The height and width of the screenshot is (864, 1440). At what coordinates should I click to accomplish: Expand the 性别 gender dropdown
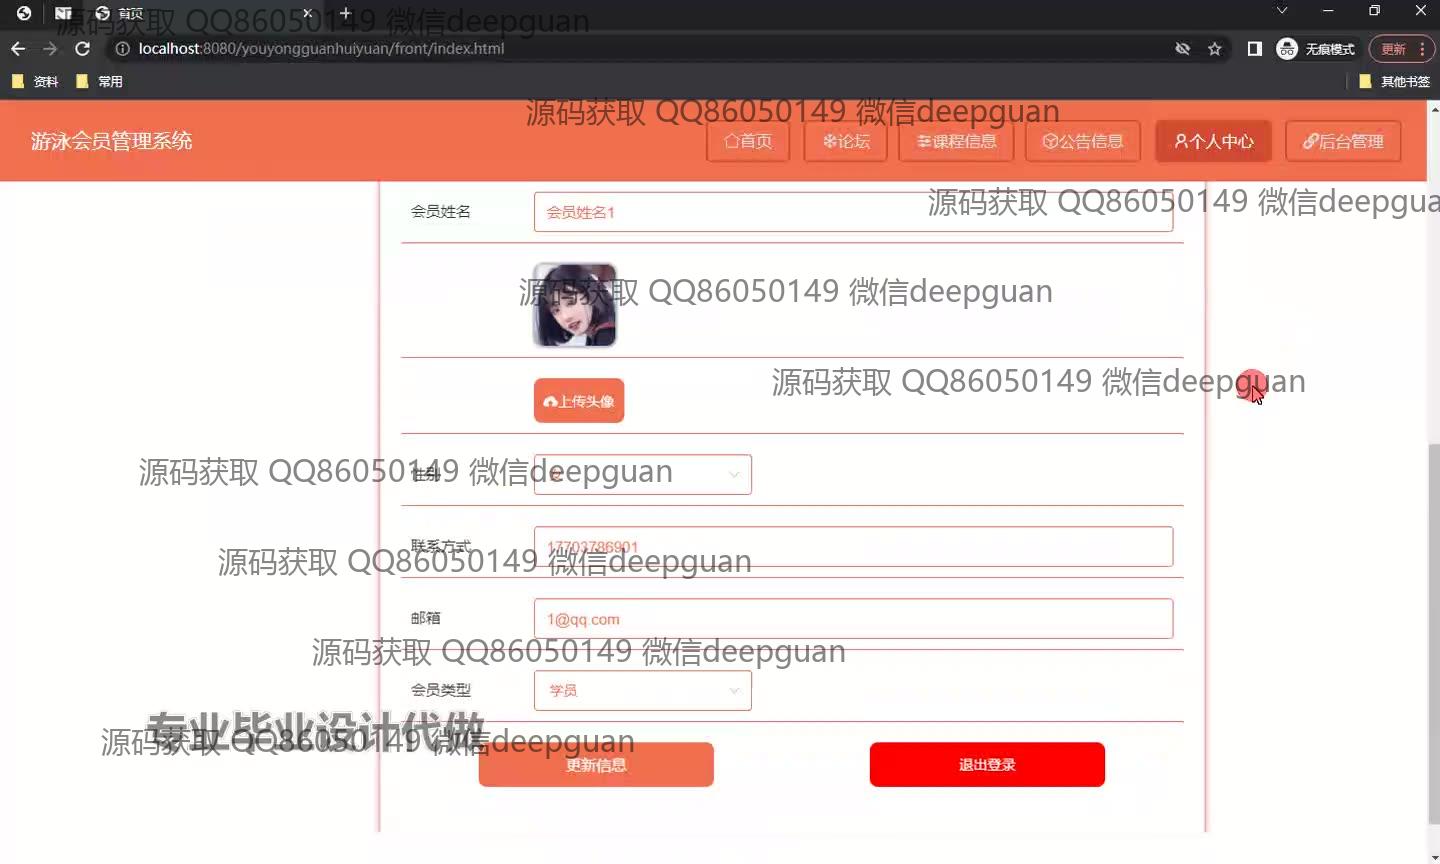point(642,474)
